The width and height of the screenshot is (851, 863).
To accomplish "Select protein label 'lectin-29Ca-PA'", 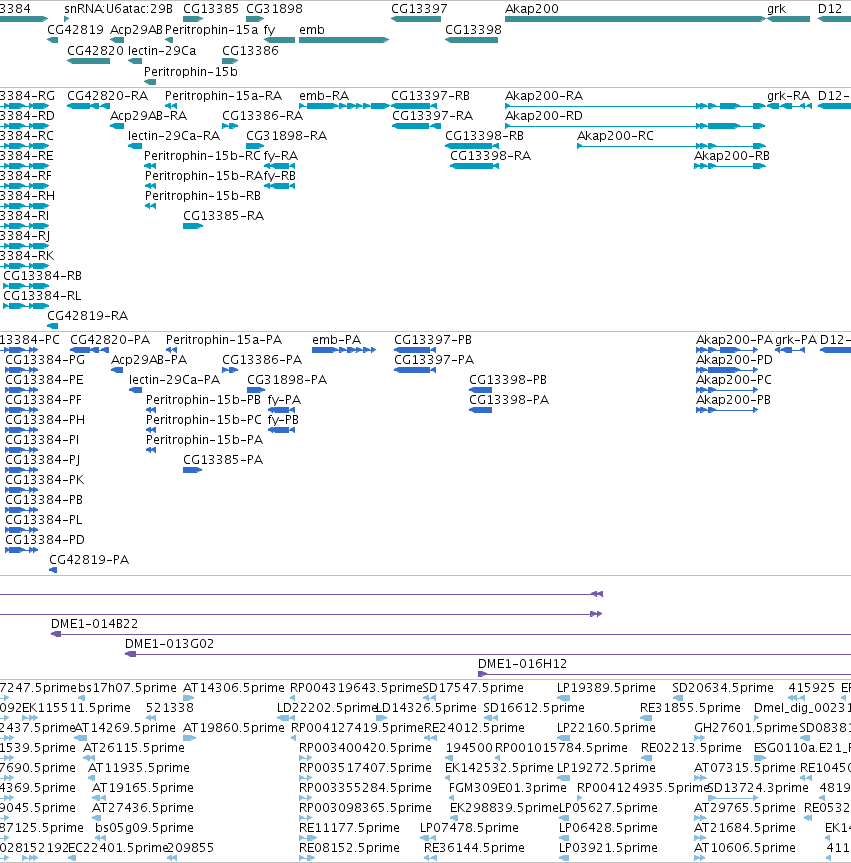I will [174, 380].
